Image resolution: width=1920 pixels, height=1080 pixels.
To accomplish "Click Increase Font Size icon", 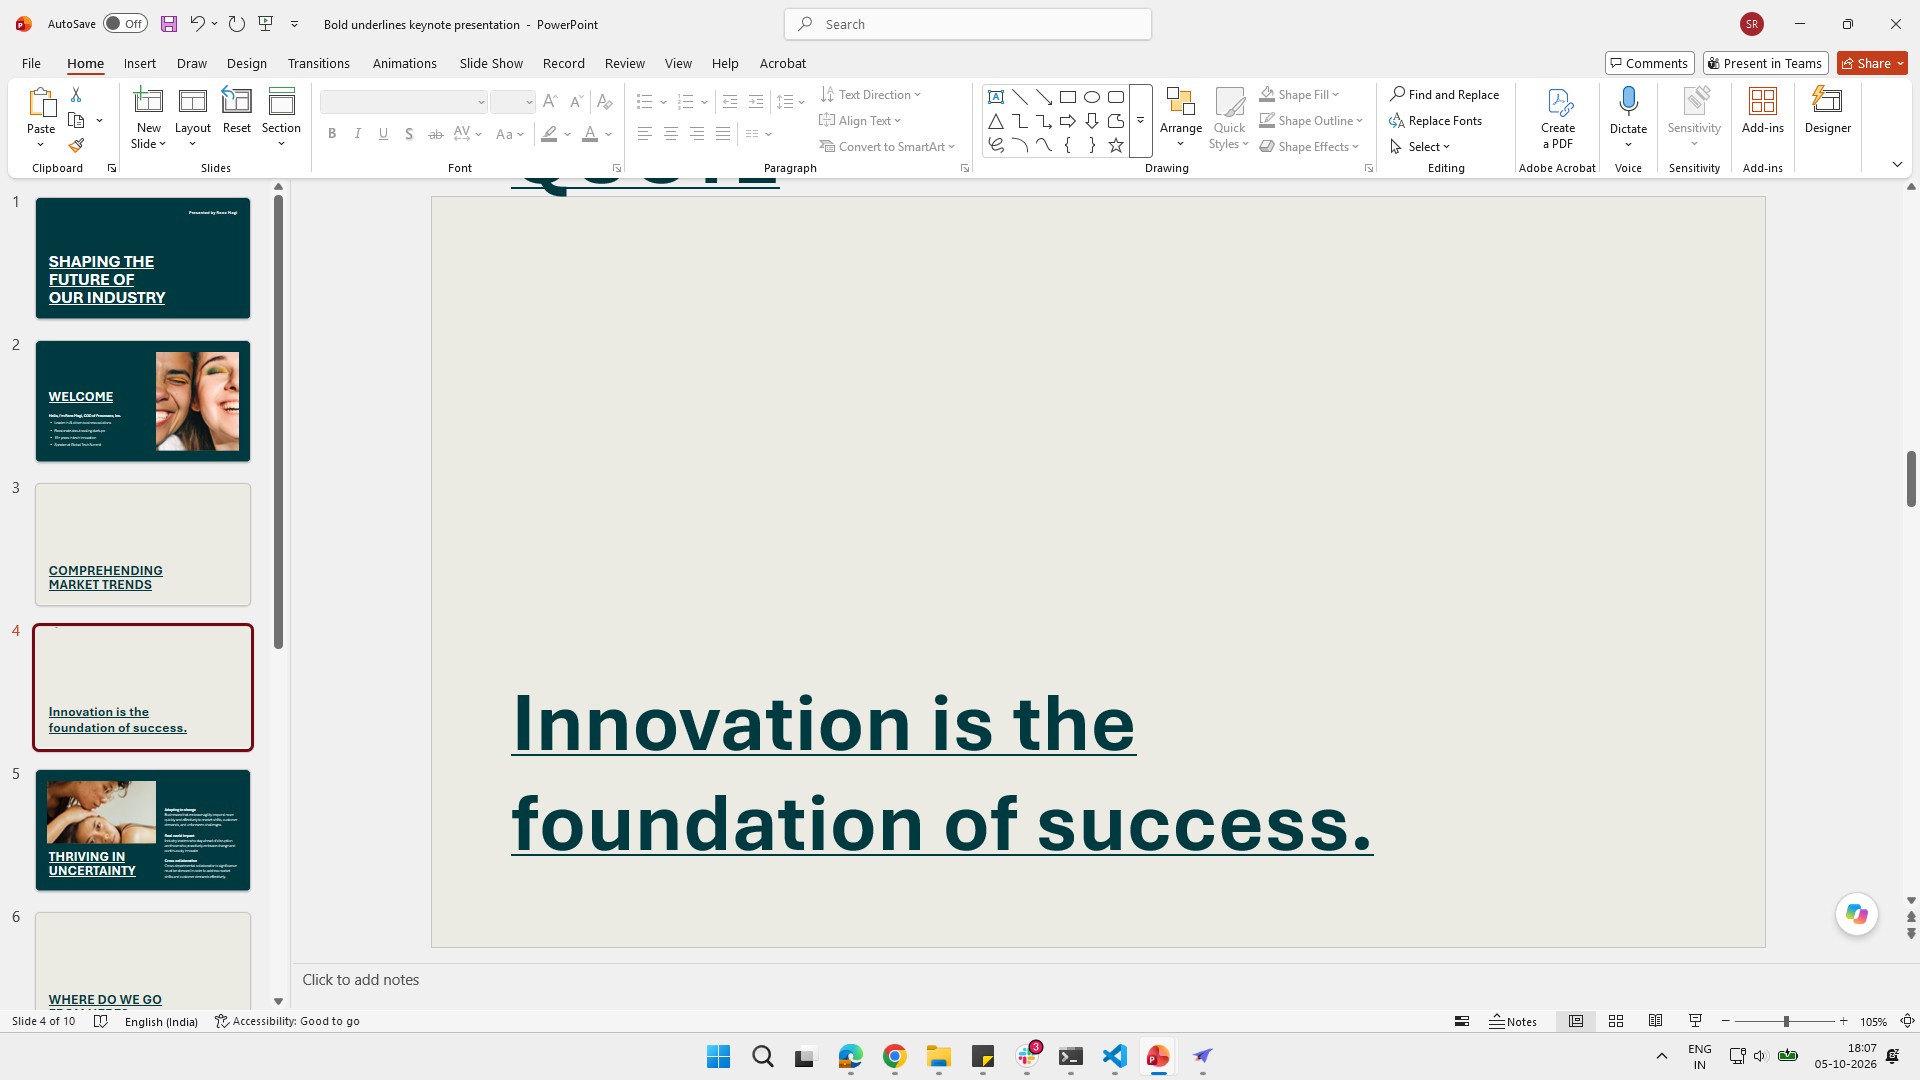I will [550, 101].
